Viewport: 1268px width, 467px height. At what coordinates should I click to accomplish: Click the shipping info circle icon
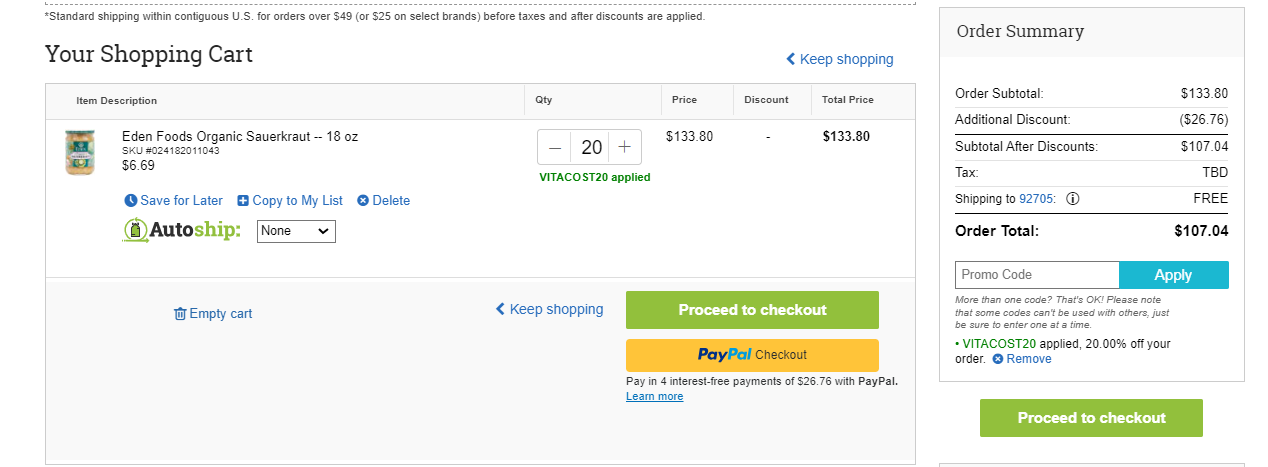[1073, 199]
